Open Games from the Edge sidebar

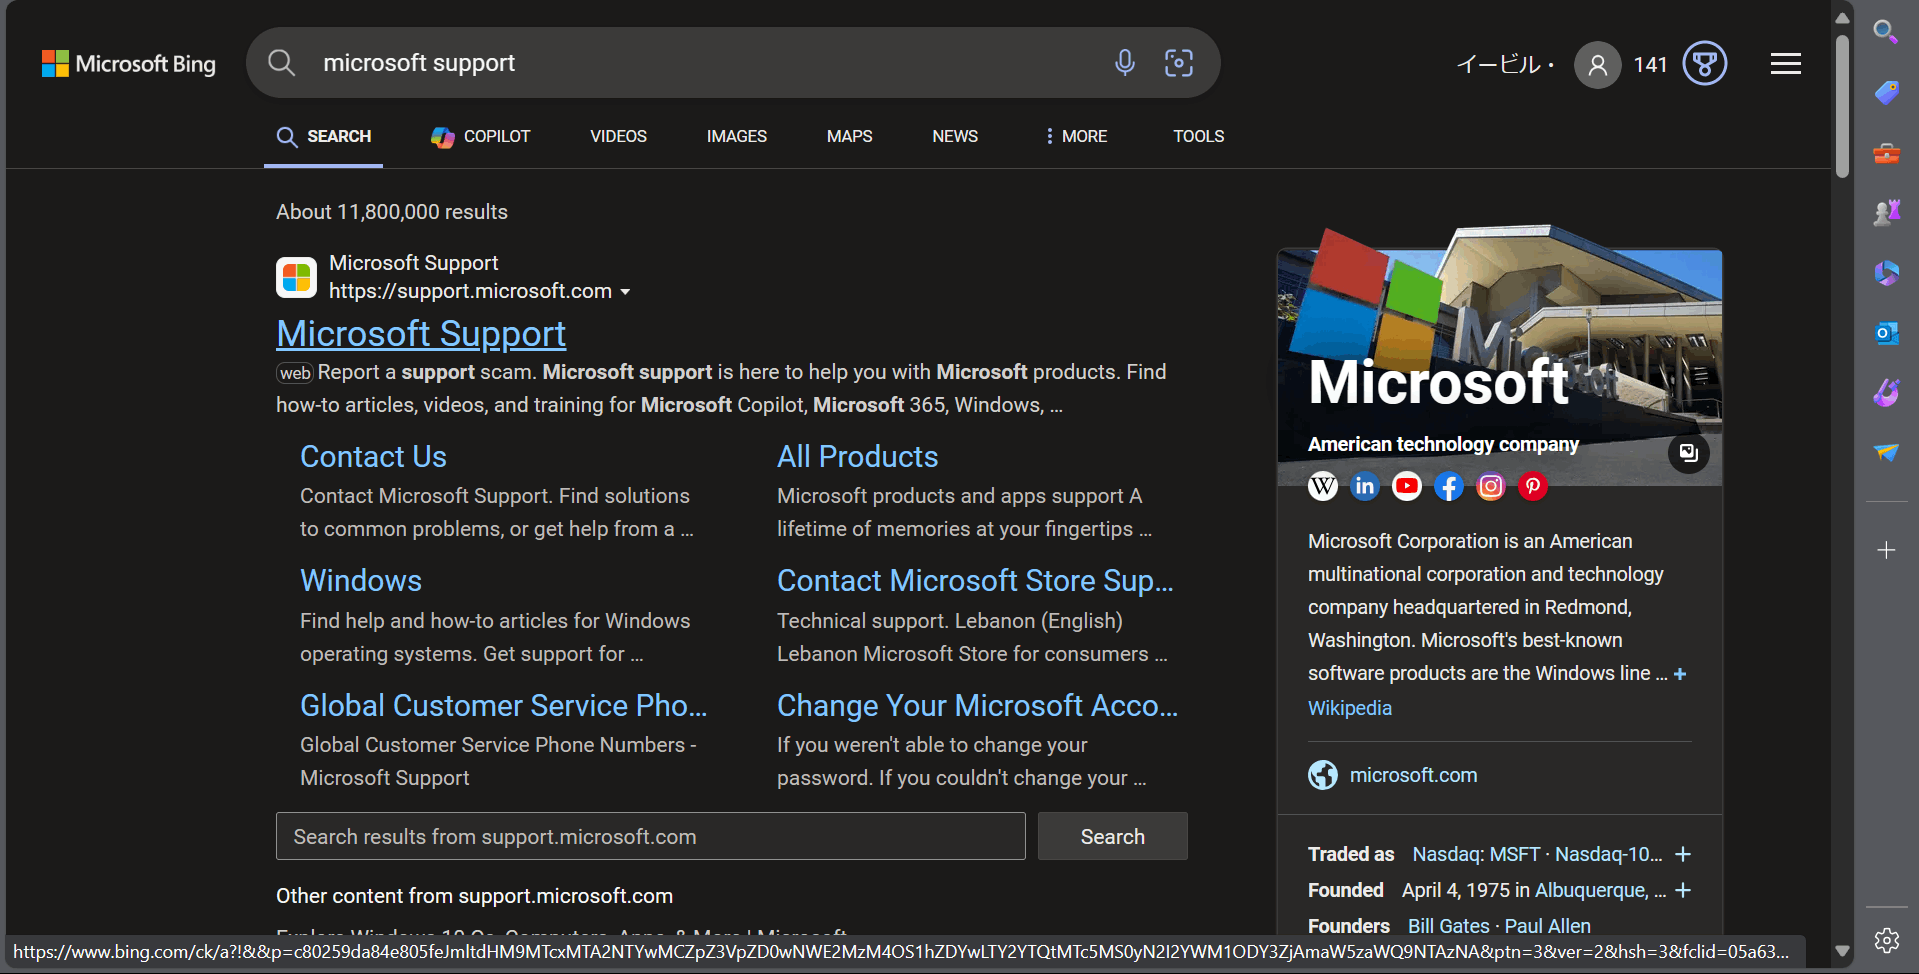tap(1887, 211)
